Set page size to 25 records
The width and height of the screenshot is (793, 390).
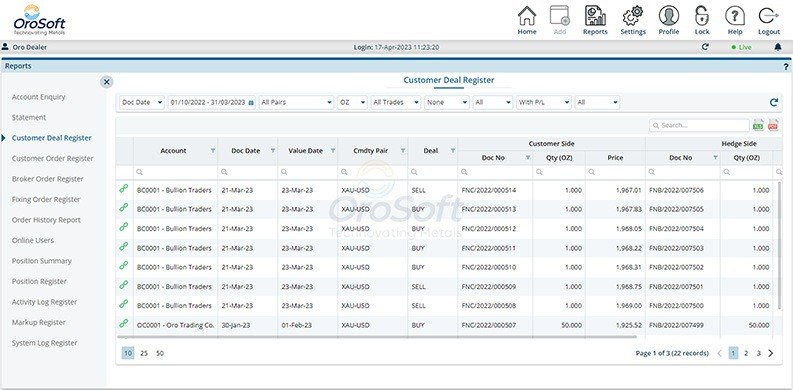tap(144, 353)
